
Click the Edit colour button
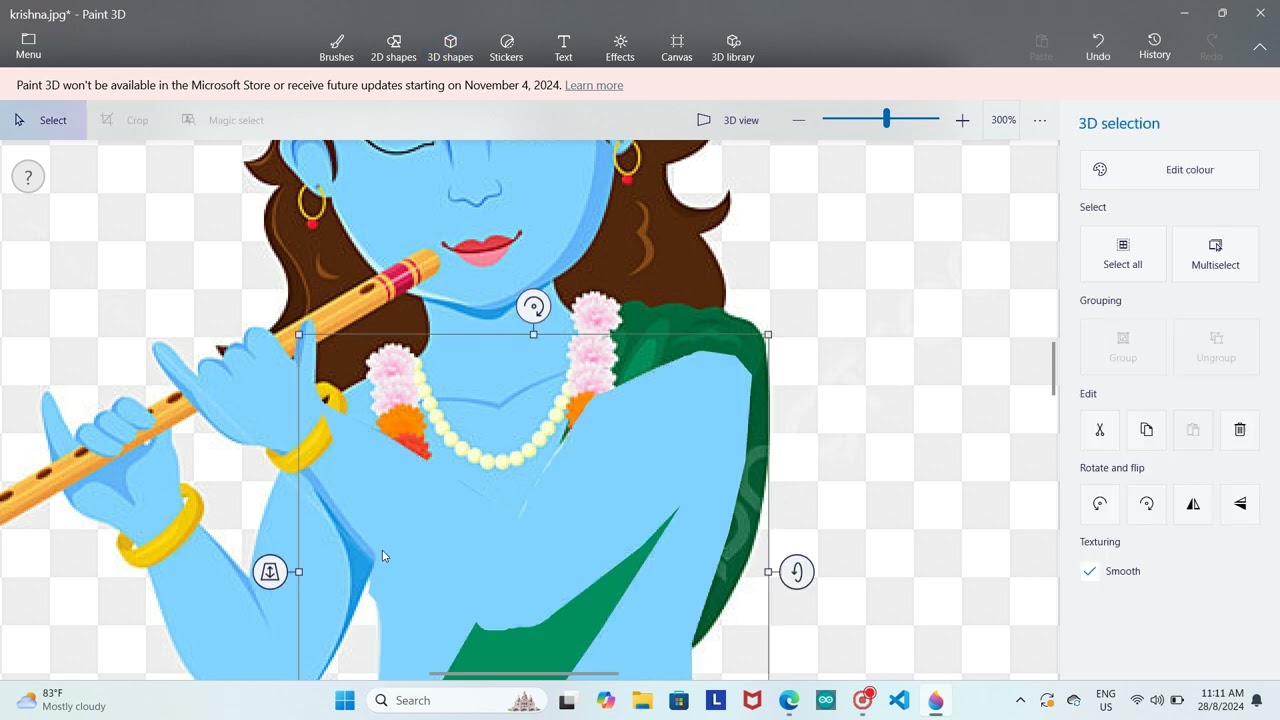pos(1169,170)
